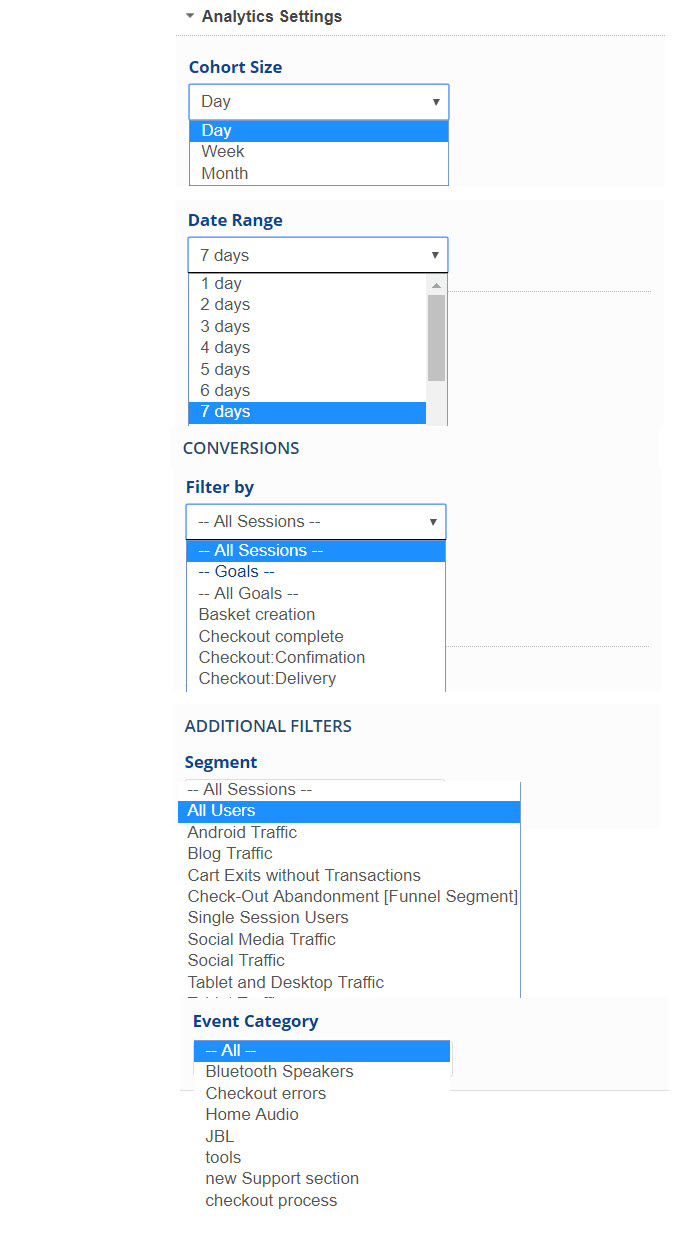This screenshot has width=676, height=1239.
Task: Choose Checkout errors event category
Action: click(266, 1093)
